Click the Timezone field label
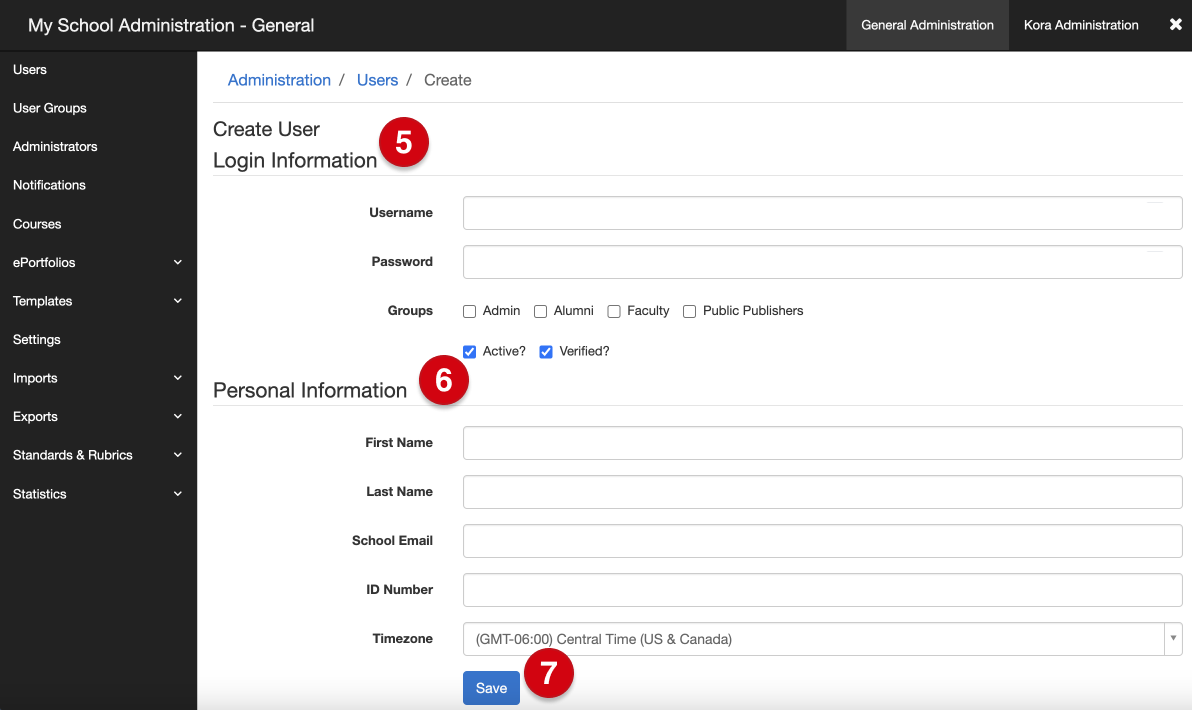The image size is (1192, 710). point(402,639)
